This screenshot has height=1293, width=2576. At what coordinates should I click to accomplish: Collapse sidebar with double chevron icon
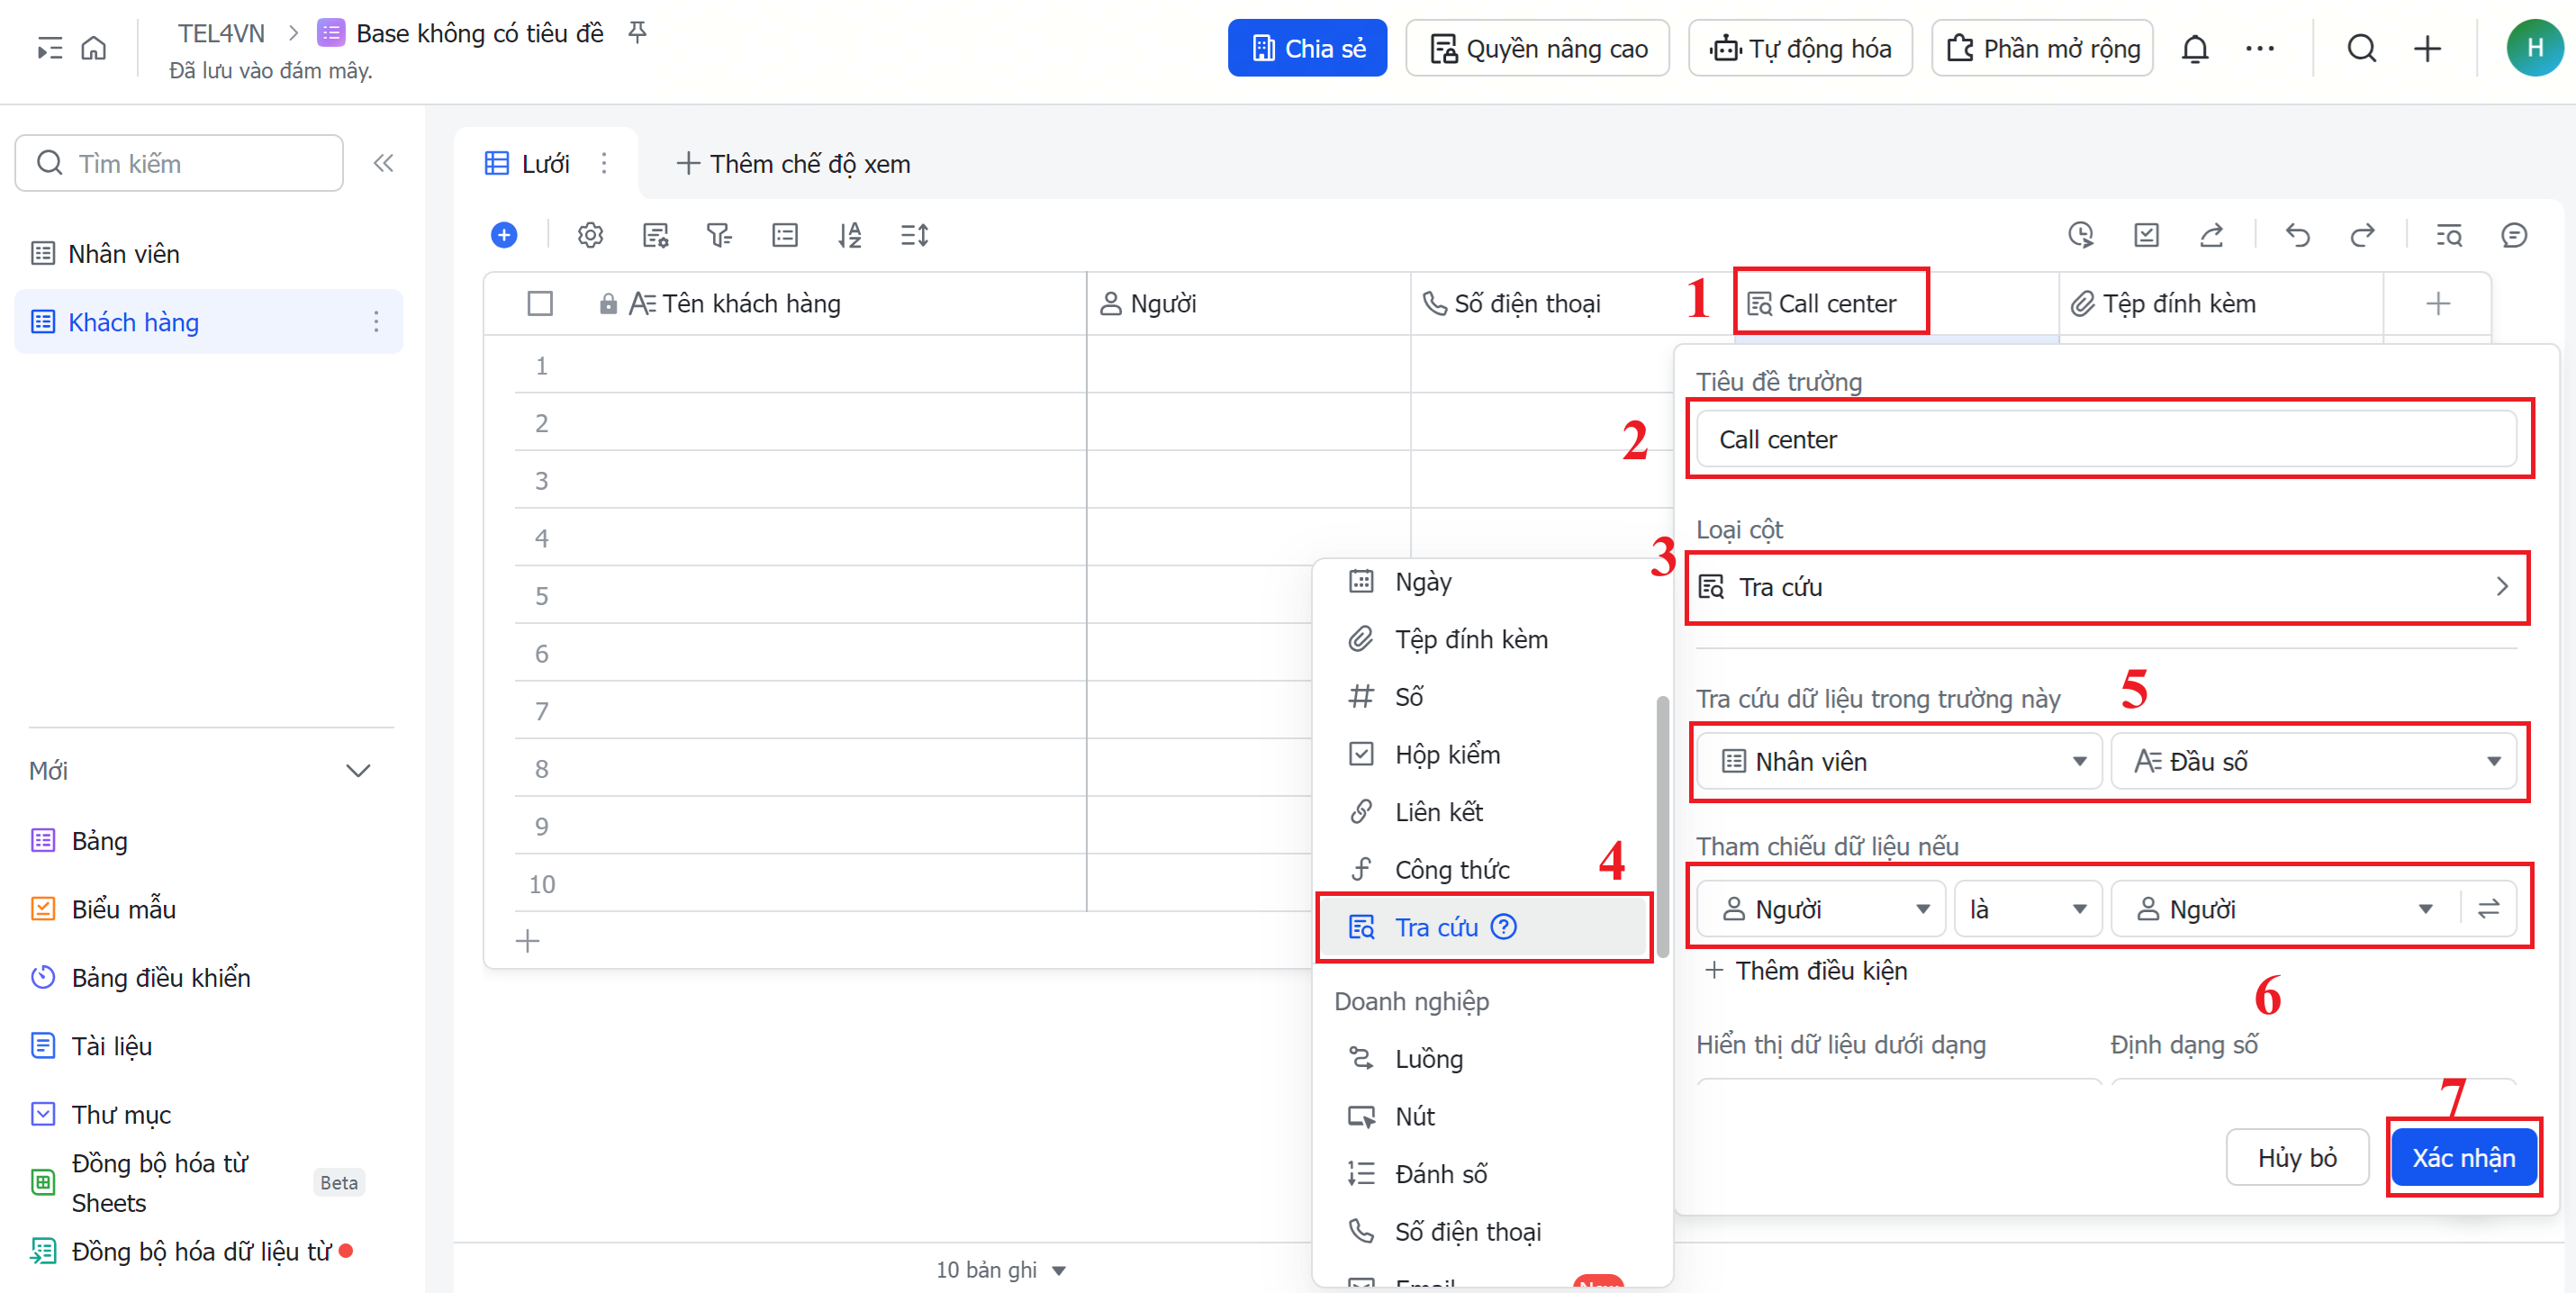tap(383, 163)
